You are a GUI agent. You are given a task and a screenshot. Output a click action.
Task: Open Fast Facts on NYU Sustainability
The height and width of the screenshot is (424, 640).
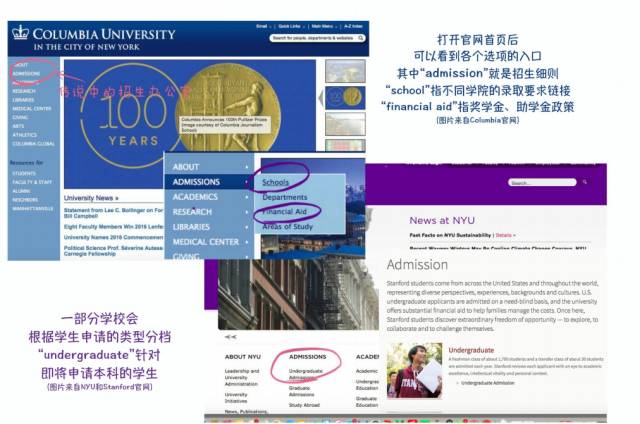(450, 235)
